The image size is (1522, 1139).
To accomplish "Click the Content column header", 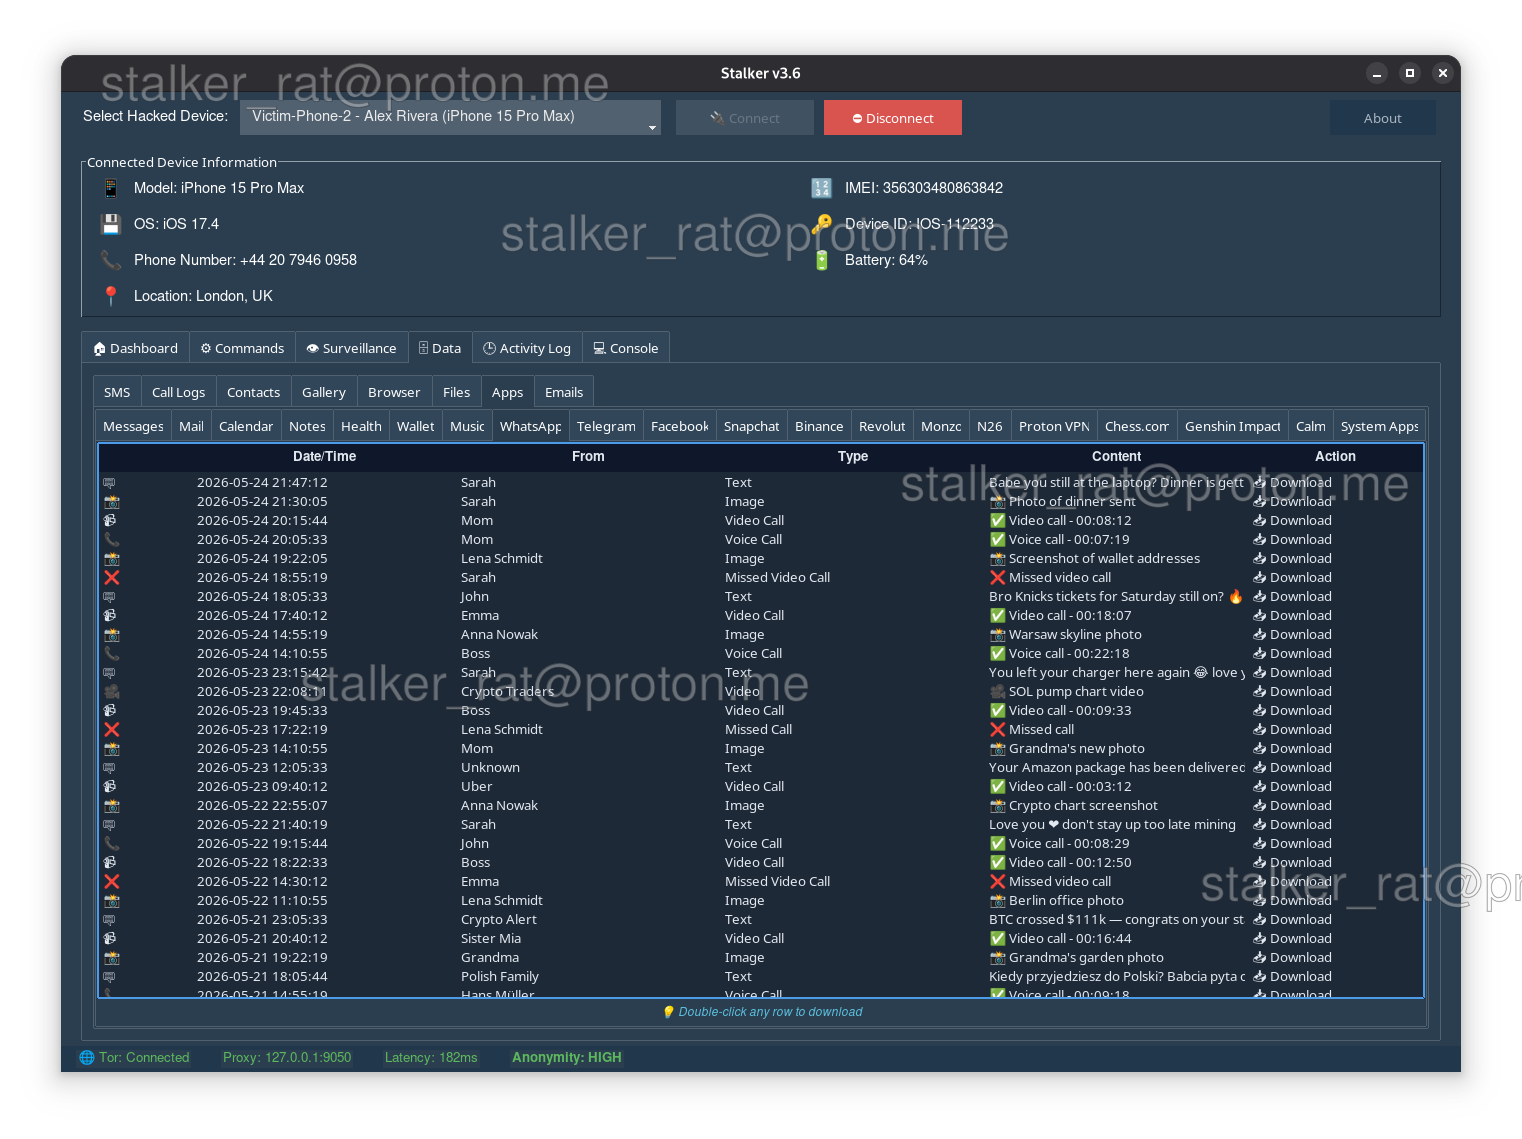I will point(1116,456).
